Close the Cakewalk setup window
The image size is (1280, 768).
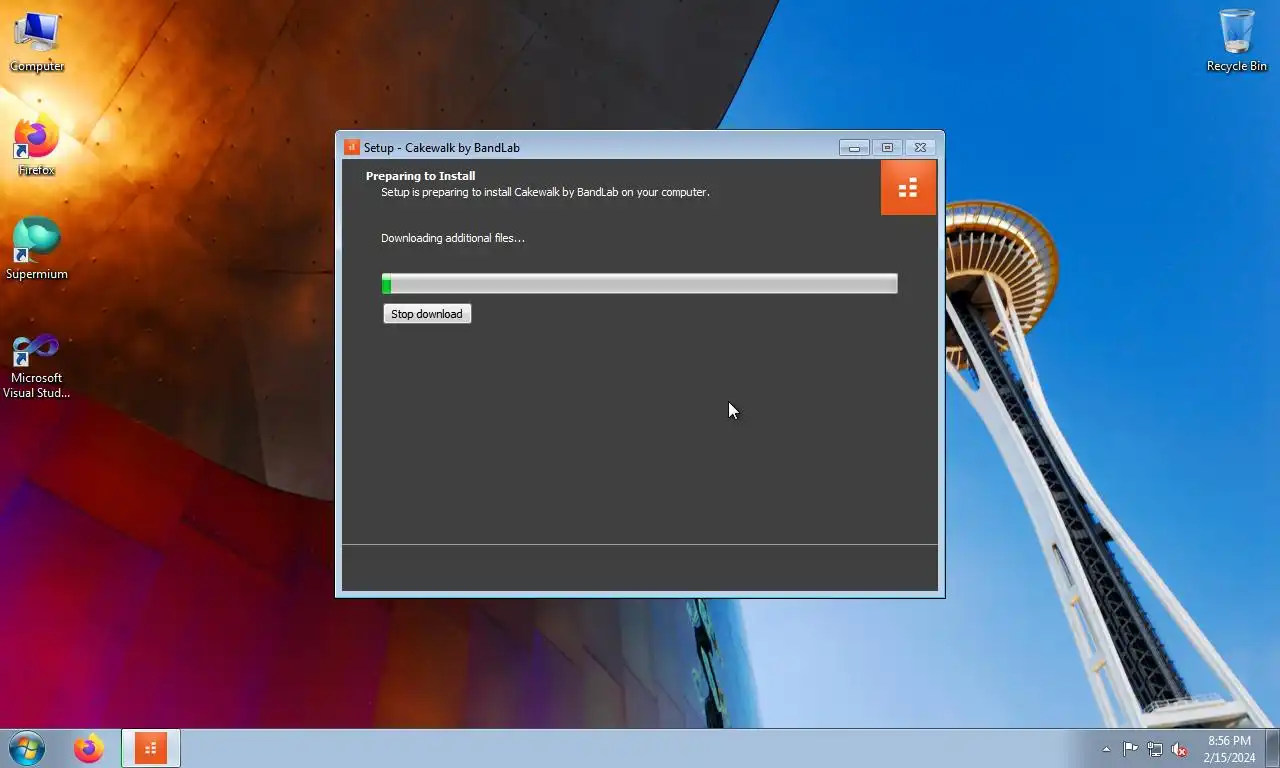tap(921, 147)
